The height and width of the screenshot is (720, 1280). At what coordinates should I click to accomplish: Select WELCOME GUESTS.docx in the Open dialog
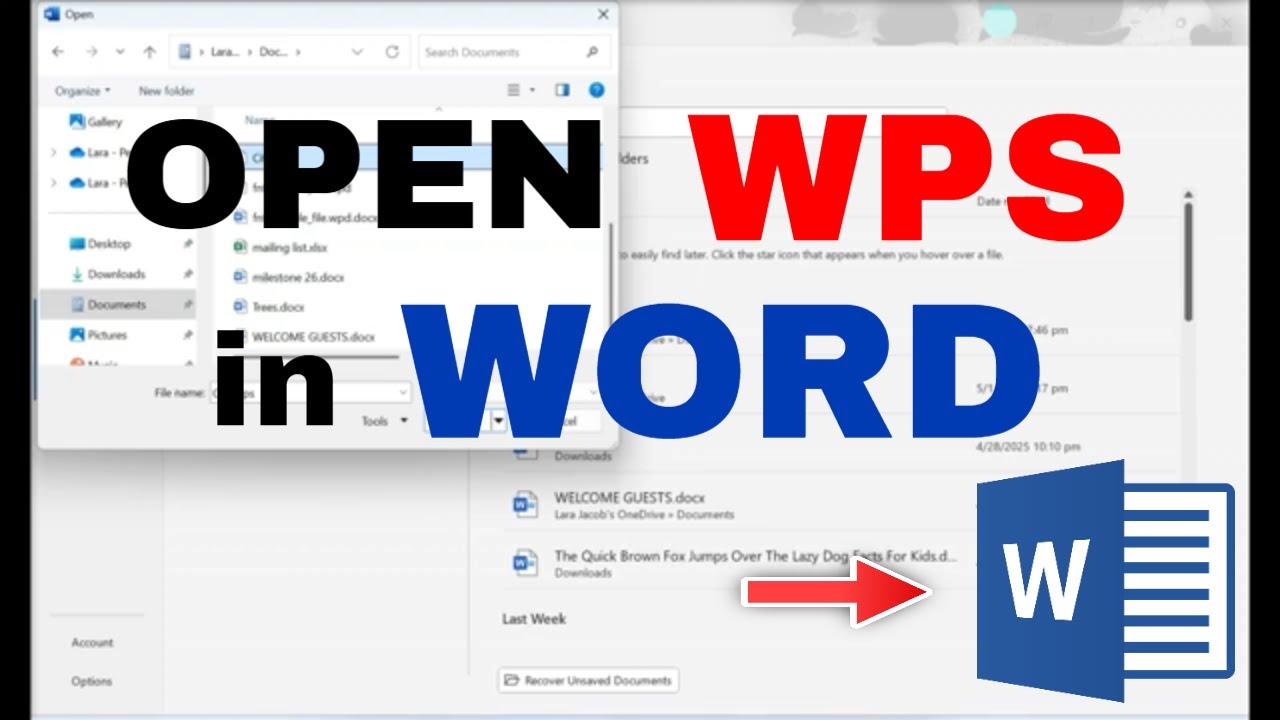[313, 337]
